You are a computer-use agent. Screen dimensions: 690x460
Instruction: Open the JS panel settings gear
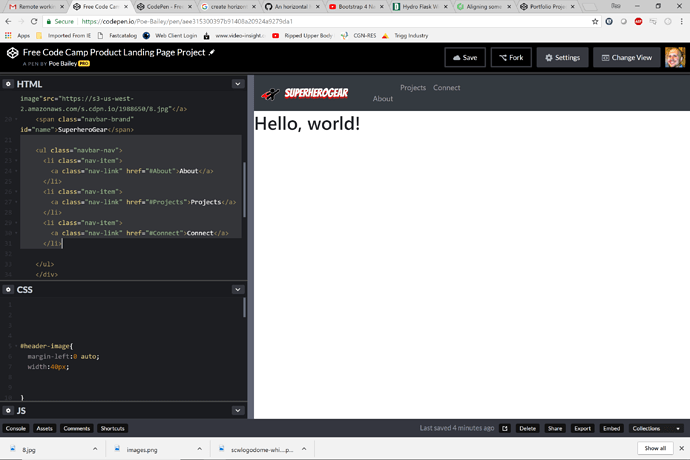click(8, 410)
